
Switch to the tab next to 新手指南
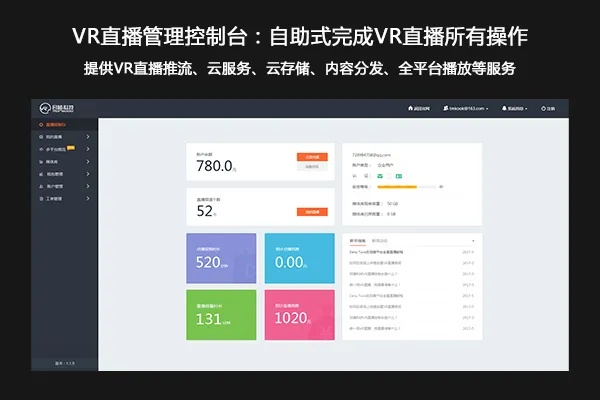pyautogui.click(x=380, y=241)
